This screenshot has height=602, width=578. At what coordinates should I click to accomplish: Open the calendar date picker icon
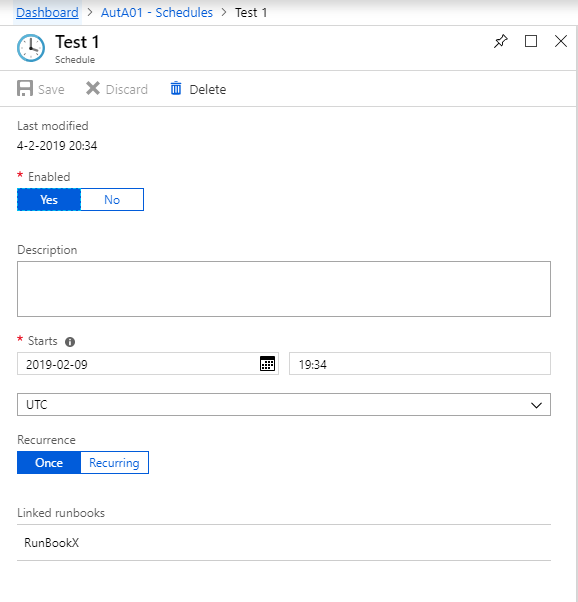(x=267, y=363)
